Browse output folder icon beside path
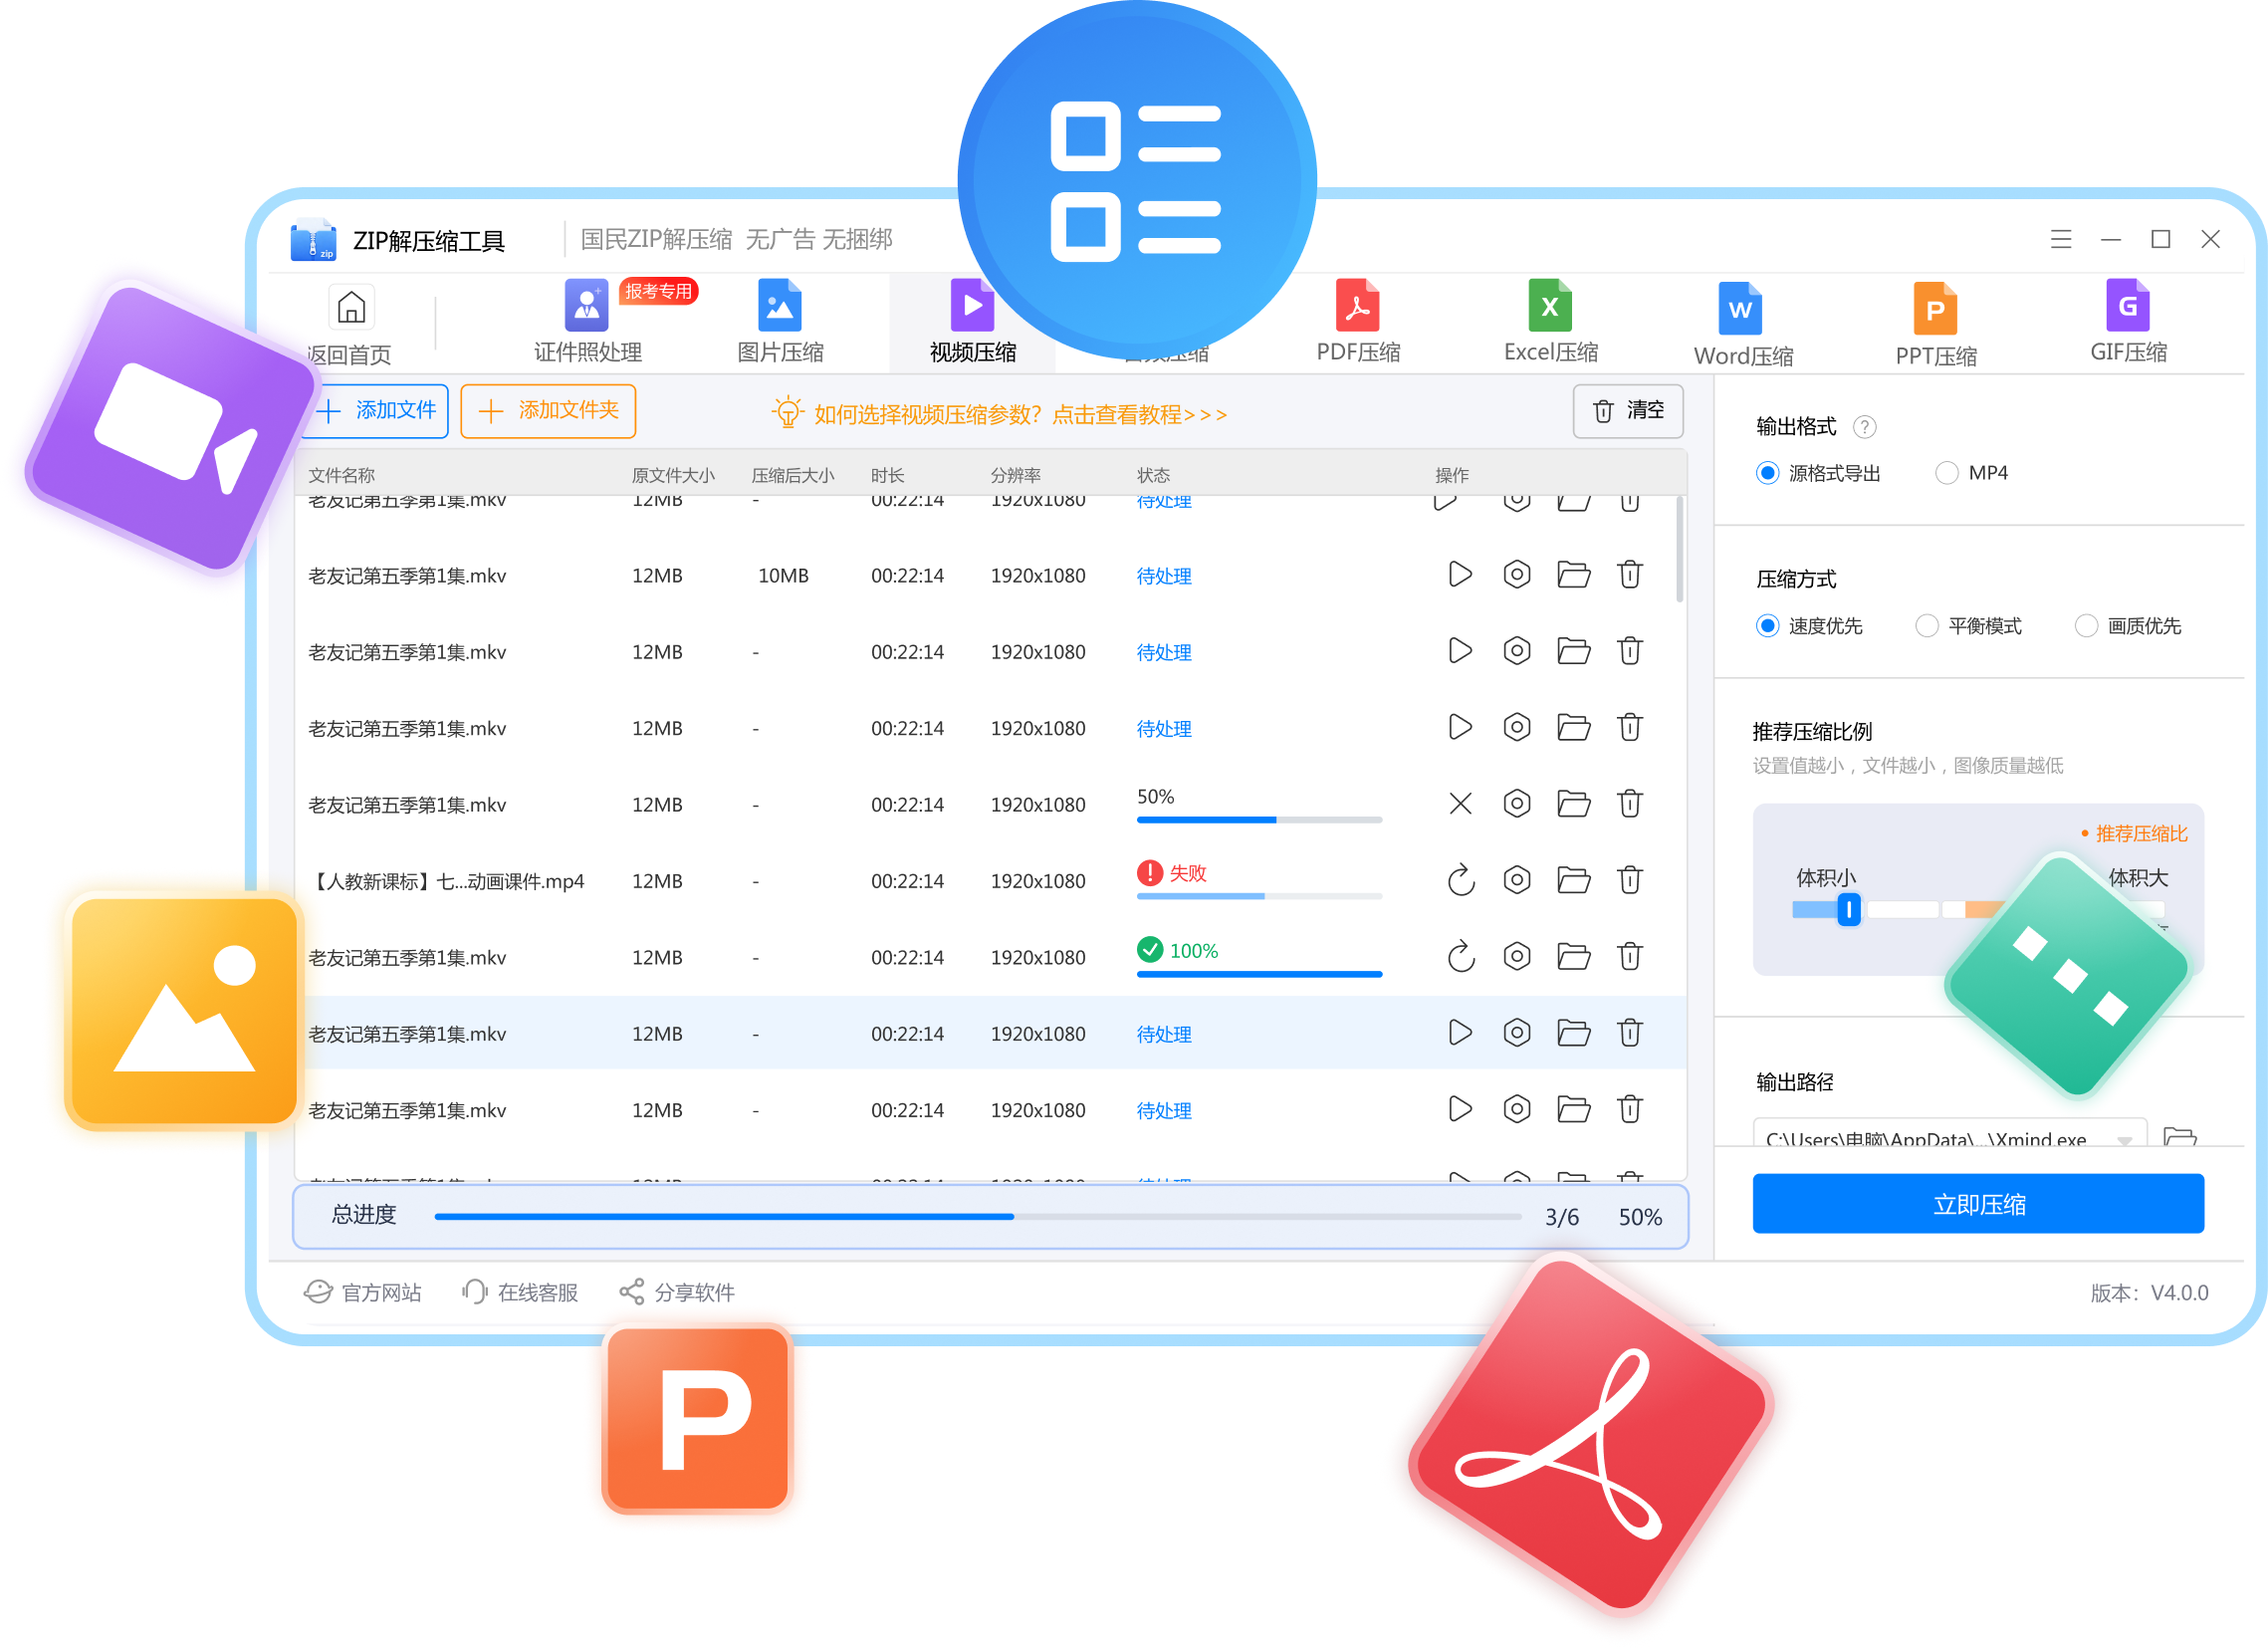The width and height of the screenshot is (2268, 1648). coord(2180,1136)
